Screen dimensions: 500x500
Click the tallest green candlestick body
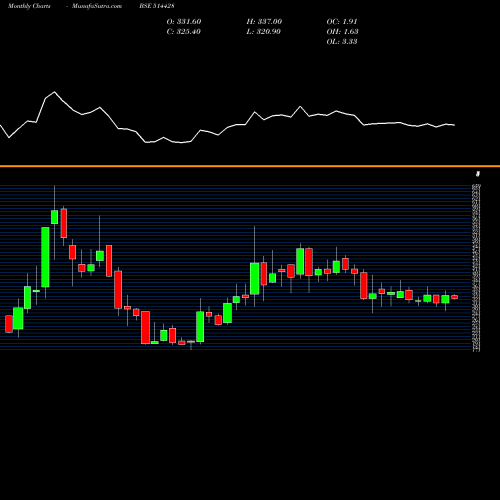(x=45, y=257)
